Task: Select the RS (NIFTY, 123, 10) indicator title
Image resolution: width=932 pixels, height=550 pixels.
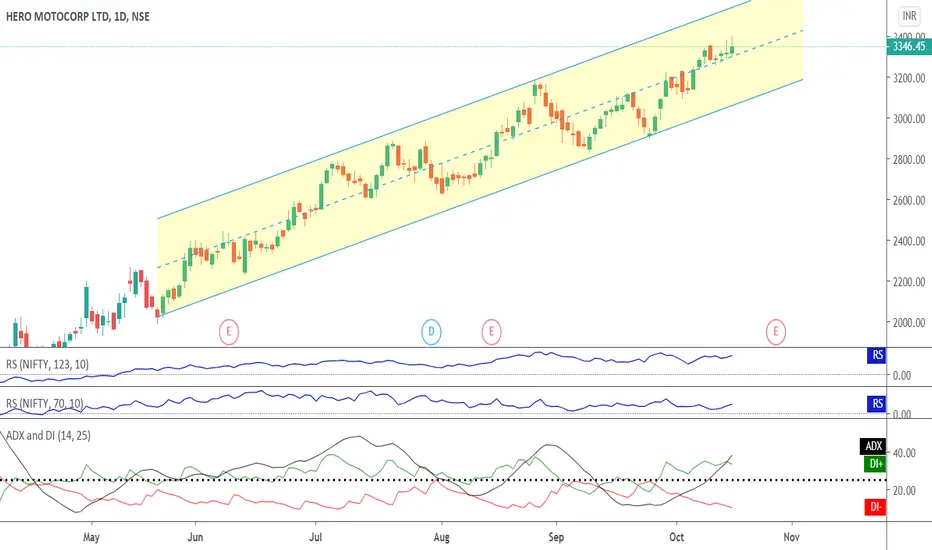Action: coord(48,364)
